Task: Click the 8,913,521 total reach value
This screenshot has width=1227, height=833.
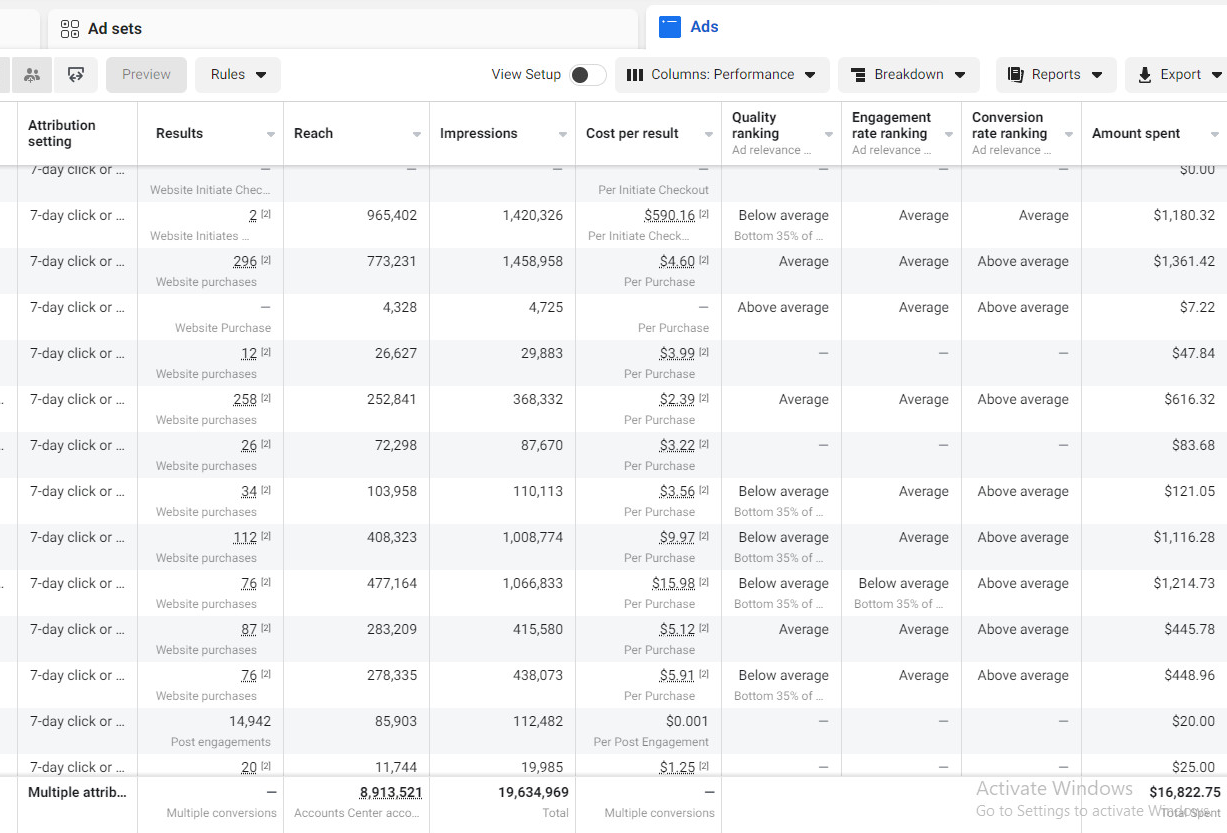Action: (x=391, y=792)
